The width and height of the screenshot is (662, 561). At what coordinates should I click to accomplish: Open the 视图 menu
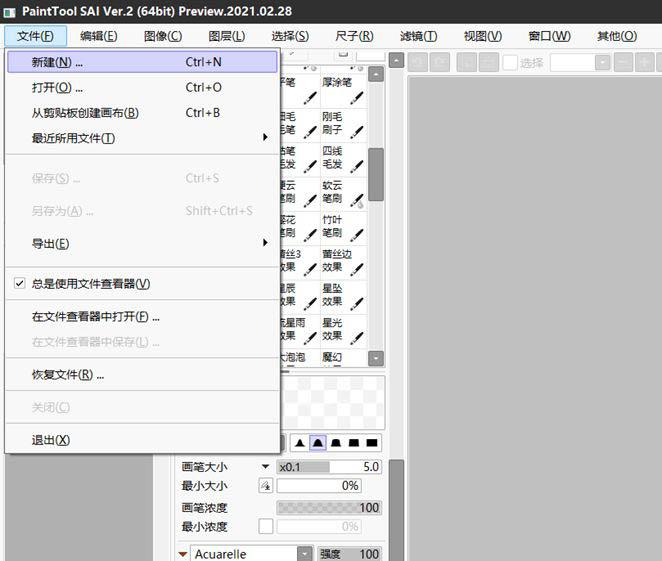(483, 36)
